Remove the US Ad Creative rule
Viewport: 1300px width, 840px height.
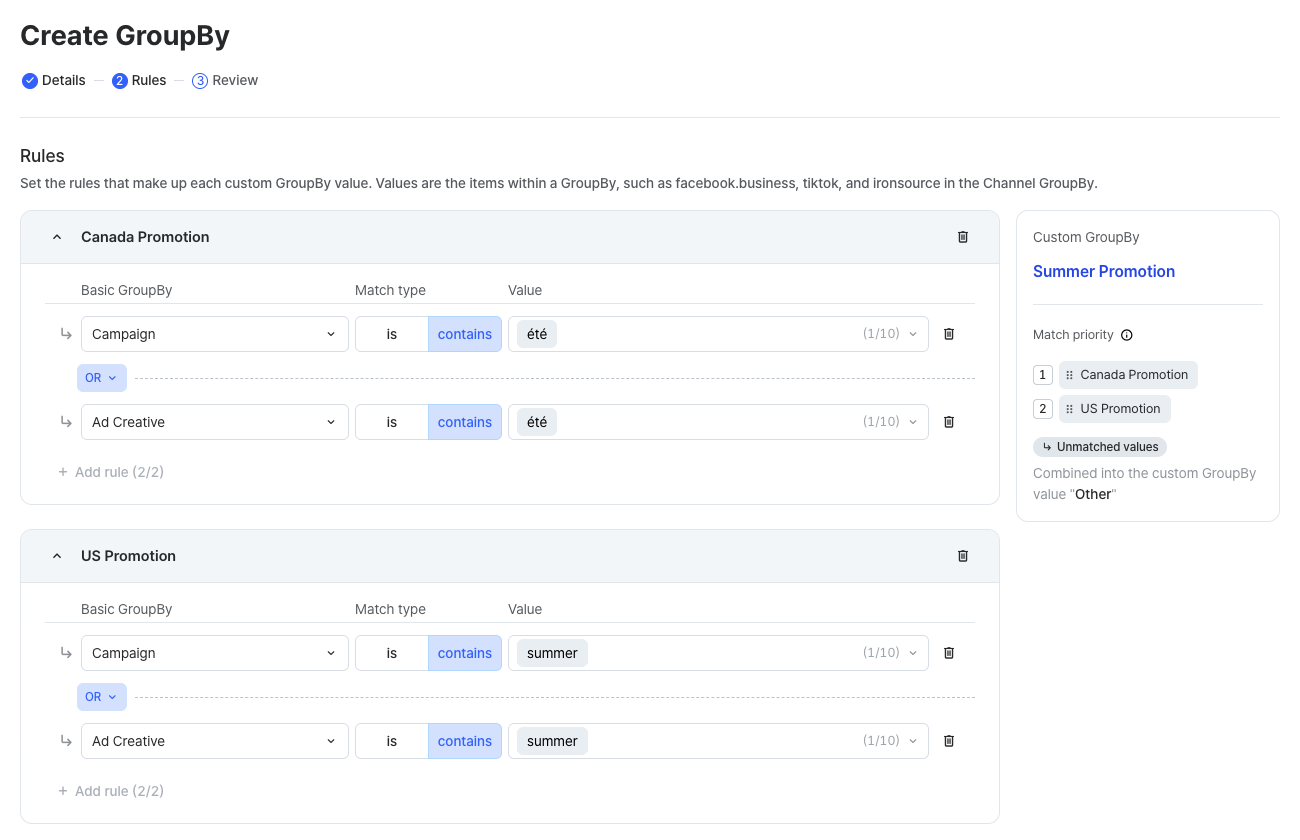coord(949,741)
